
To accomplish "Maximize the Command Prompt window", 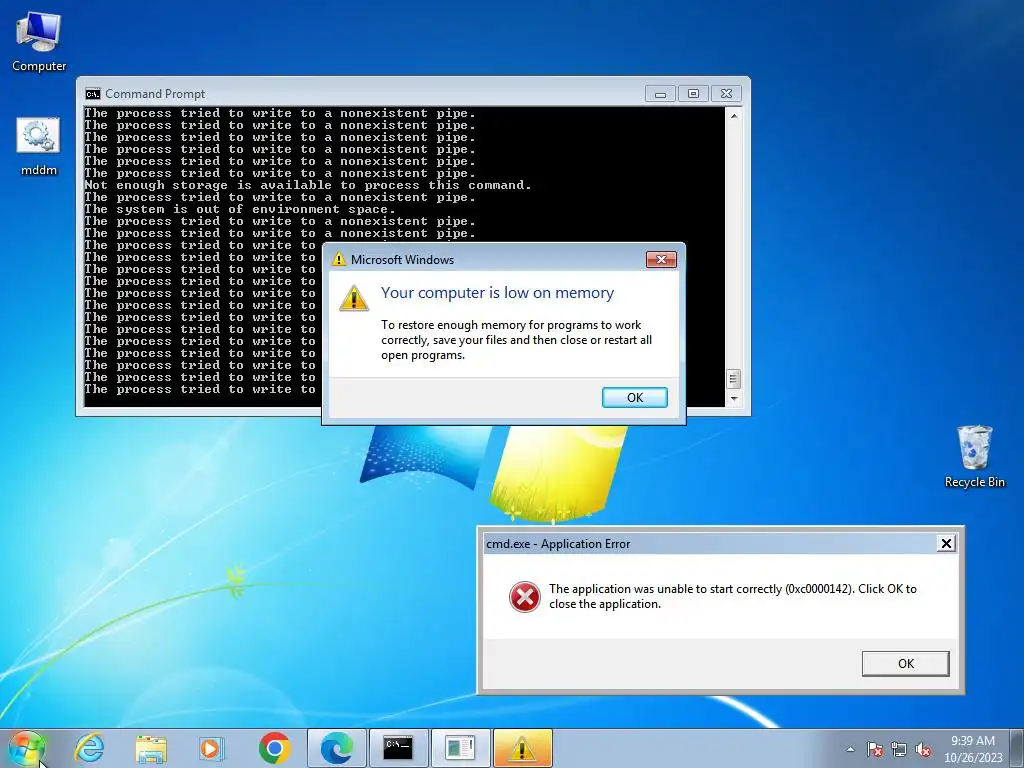I will pyautogui.click(x=693, y=94).
